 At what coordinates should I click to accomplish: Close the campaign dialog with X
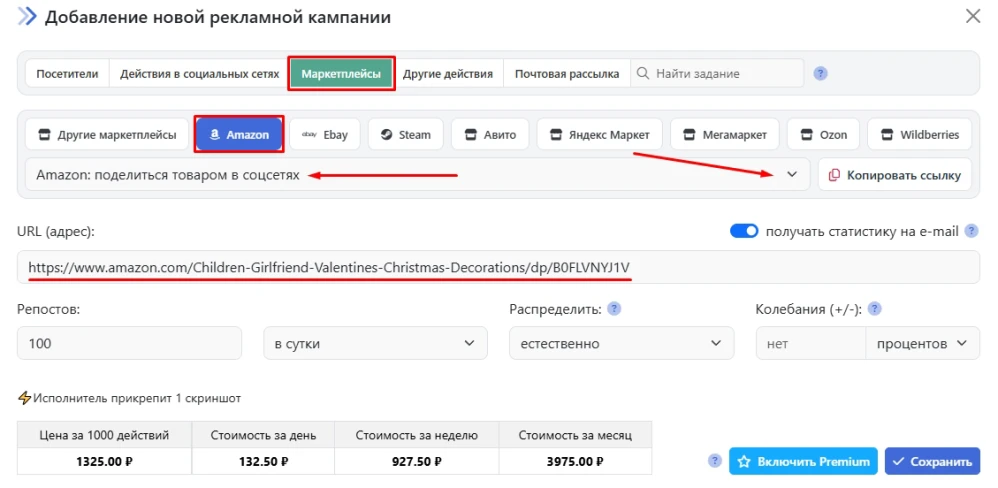click(973, 17)
